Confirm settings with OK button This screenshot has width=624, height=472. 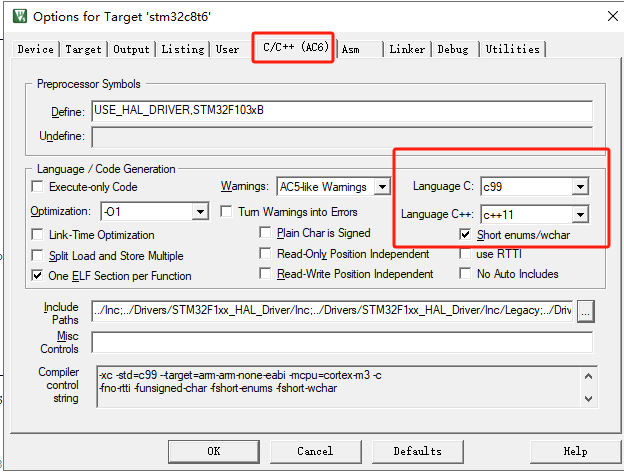214,451
